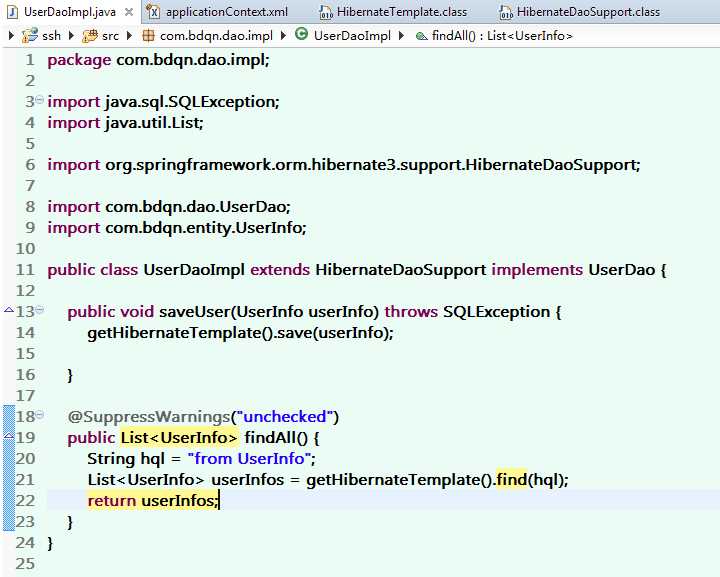Collapse the imports fold marker on line 3
This screenshot has width=720, height=577.
pyautogui.click(x=39, y=99)
